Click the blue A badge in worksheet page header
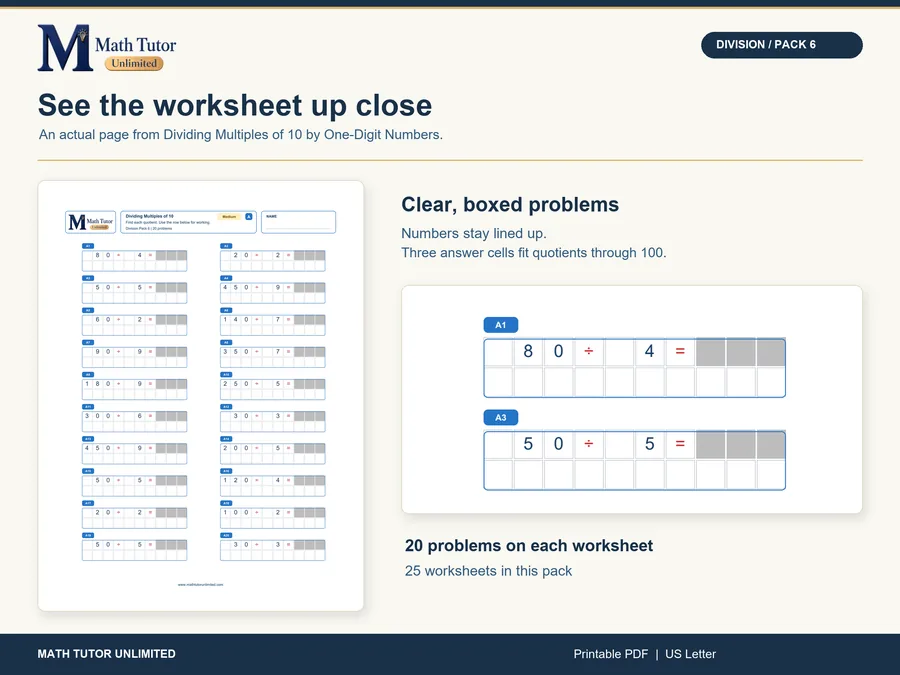Image resolution: width=900 pixels, height=675 pixels. click(x=249, y=216)
